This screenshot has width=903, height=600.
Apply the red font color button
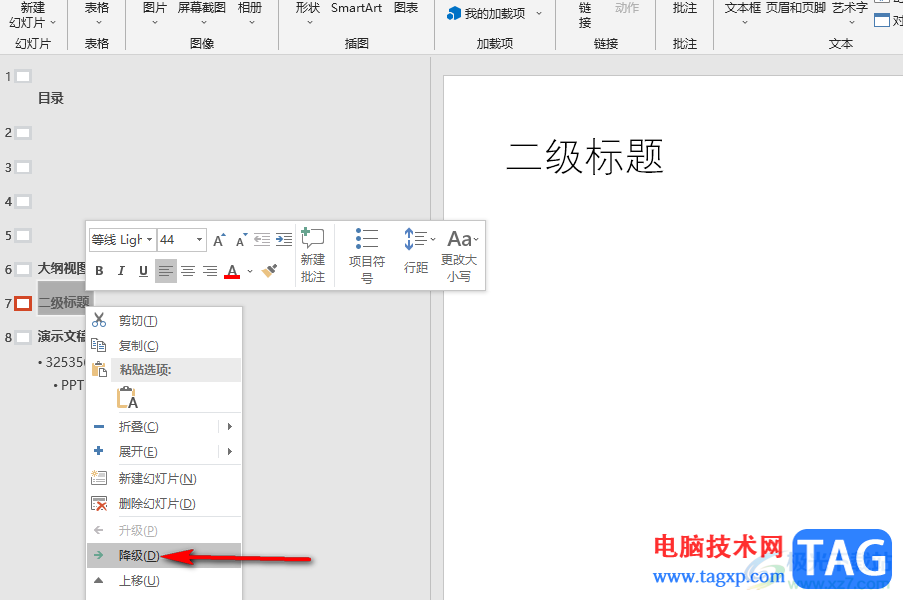pos(232,271)
